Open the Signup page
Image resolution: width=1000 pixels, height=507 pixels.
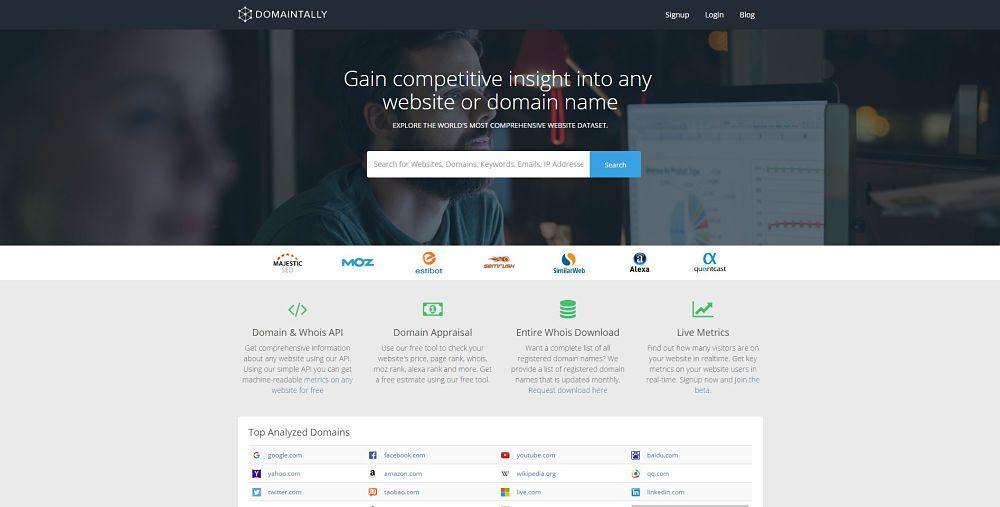677,15
